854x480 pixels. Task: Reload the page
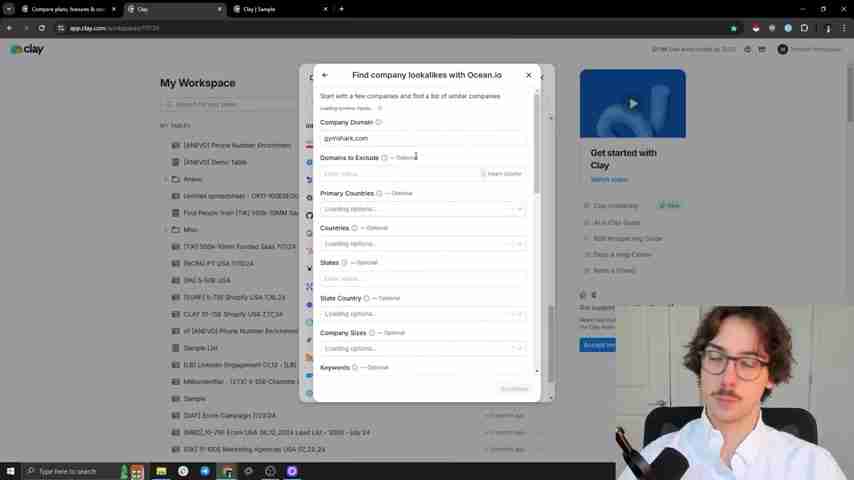click(x=41, y=28)
